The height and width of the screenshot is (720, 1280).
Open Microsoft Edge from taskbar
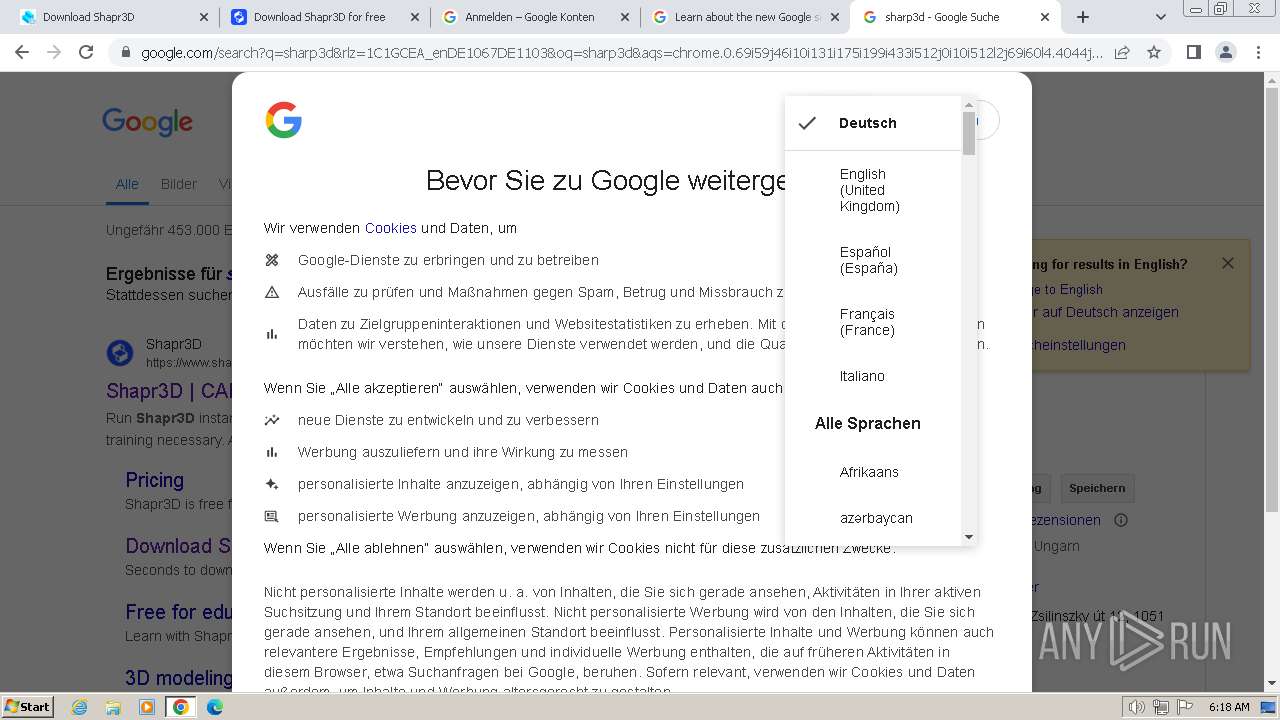point(215,707)
